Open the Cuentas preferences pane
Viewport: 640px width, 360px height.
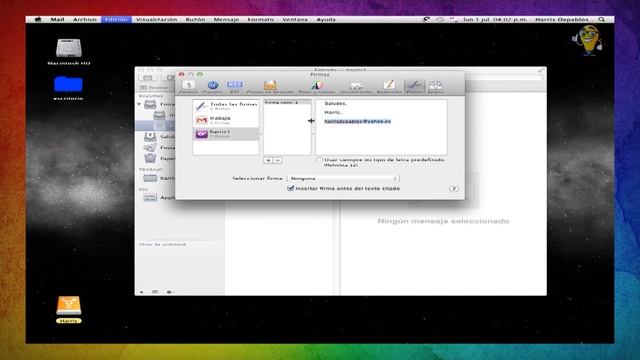tap(213, 87)
